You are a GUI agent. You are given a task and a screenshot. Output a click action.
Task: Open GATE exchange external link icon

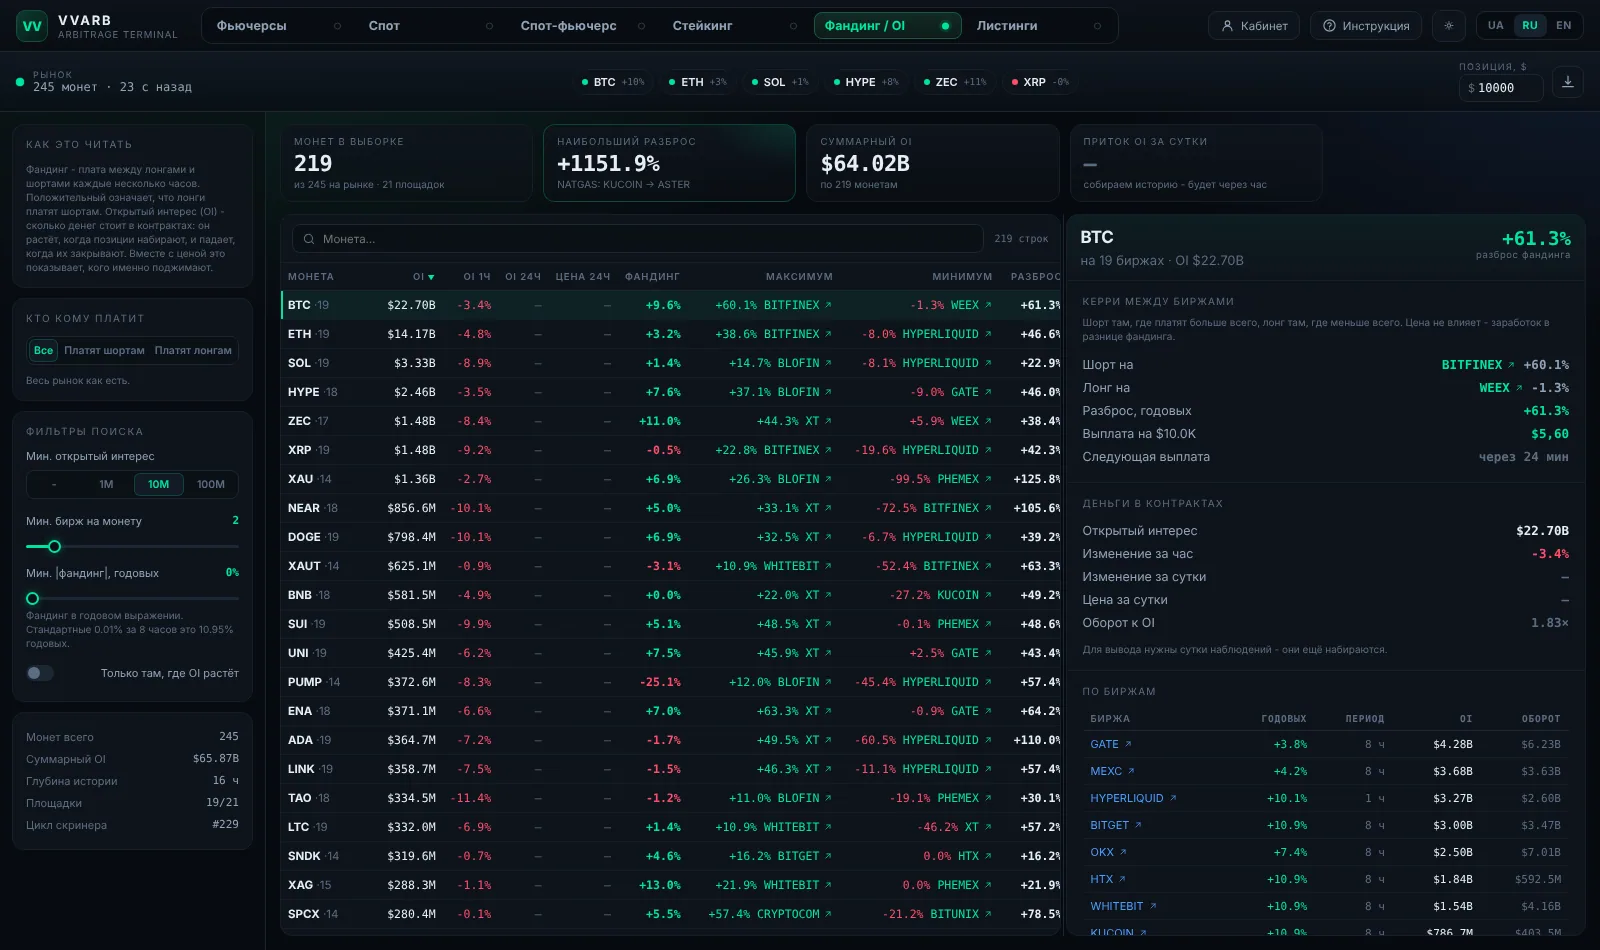click(x=1128, y=744)
